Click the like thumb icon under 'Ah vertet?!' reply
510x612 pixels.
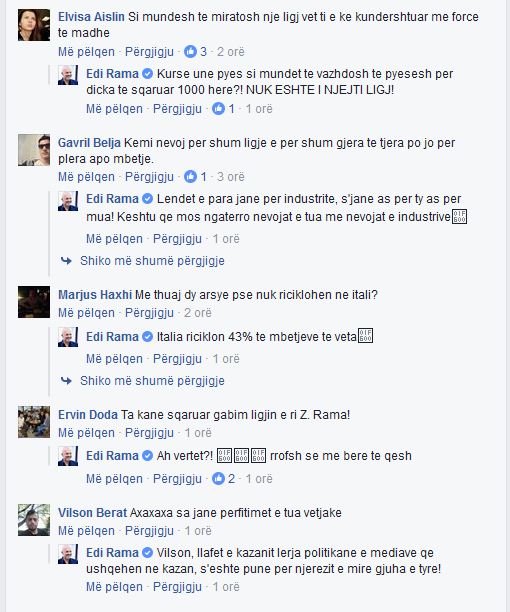[219, 479]
